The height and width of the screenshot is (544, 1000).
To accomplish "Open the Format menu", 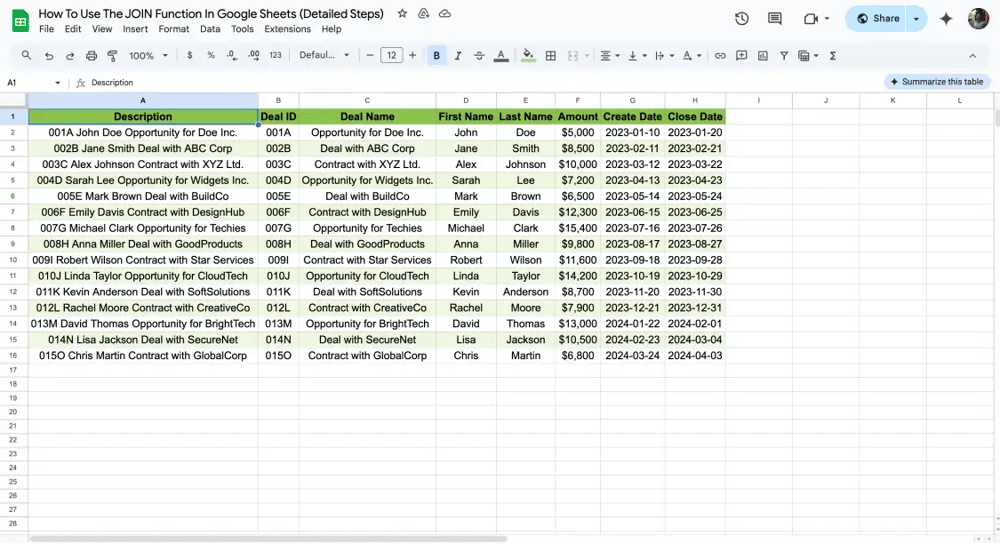I will click(173, 29).
